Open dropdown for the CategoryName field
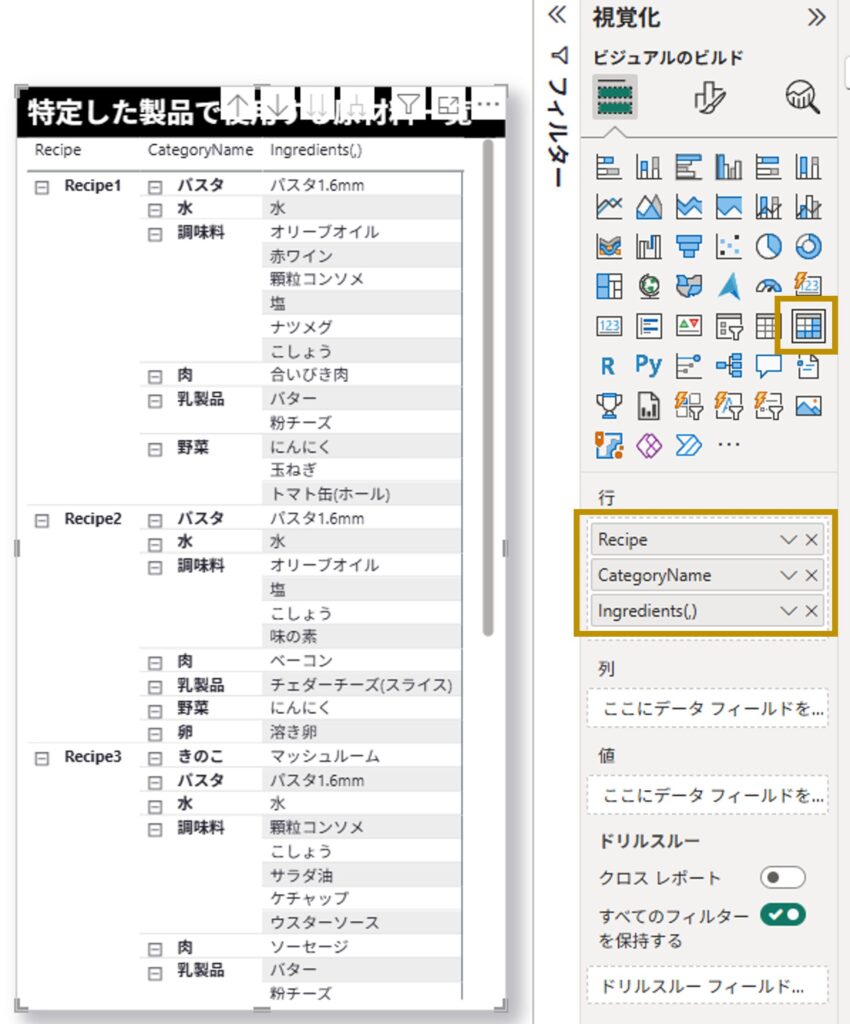The height and width of the screenshot is (1024, 850). (x=788, y=575)
